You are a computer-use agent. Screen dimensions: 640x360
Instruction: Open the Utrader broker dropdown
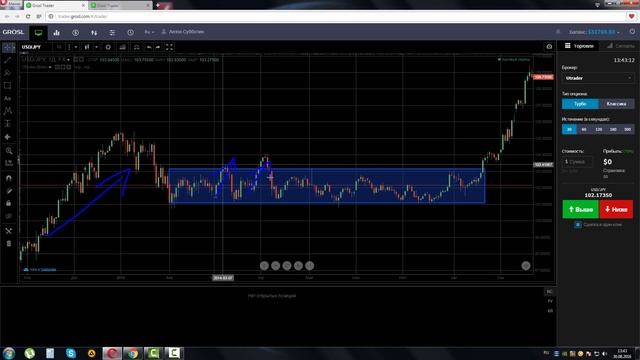pyautogui.click(x=598, y=78)
